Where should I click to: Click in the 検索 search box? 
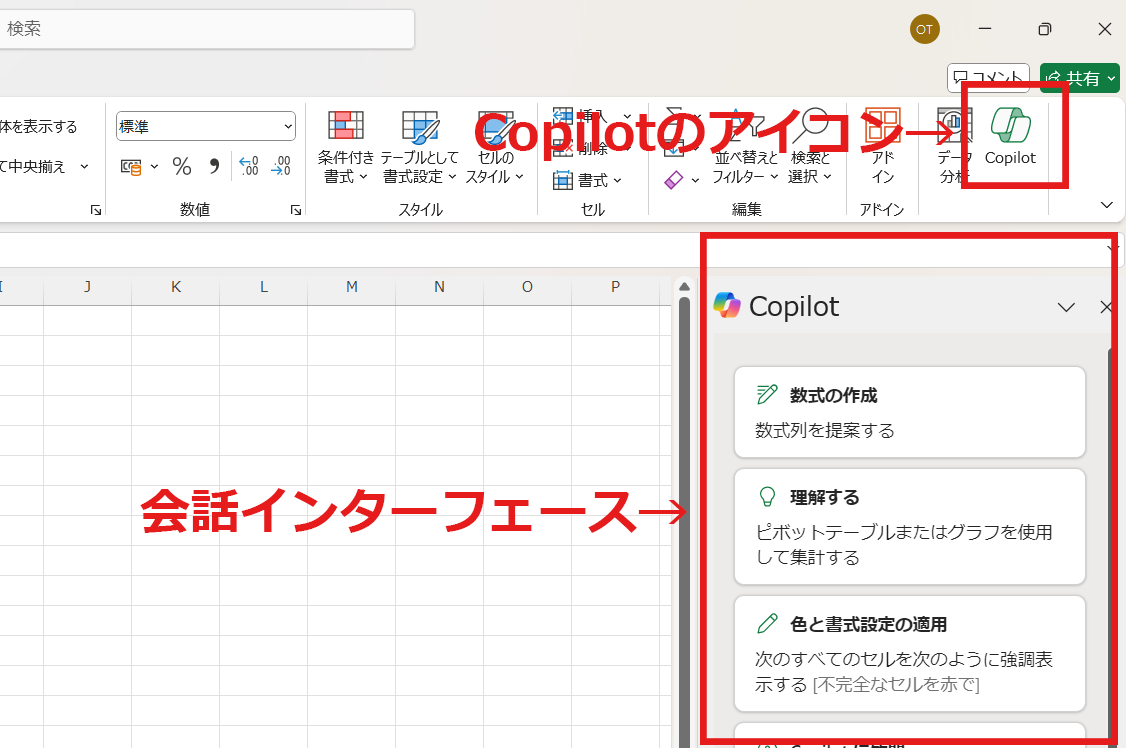coord(205,29)
